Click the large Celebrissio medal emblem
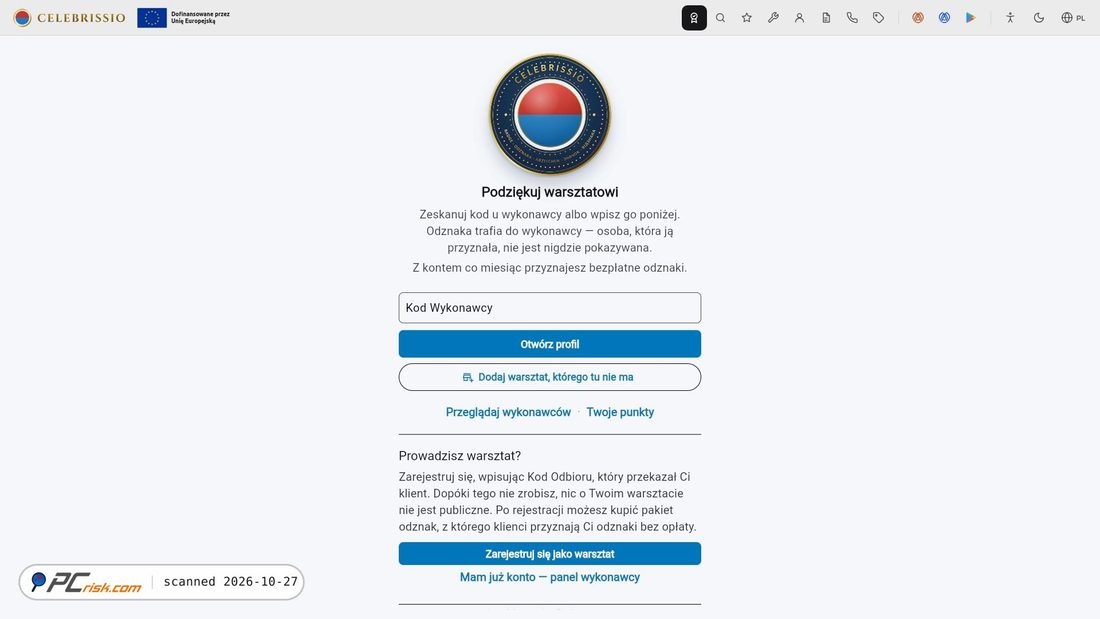 [x=550, y=114]
